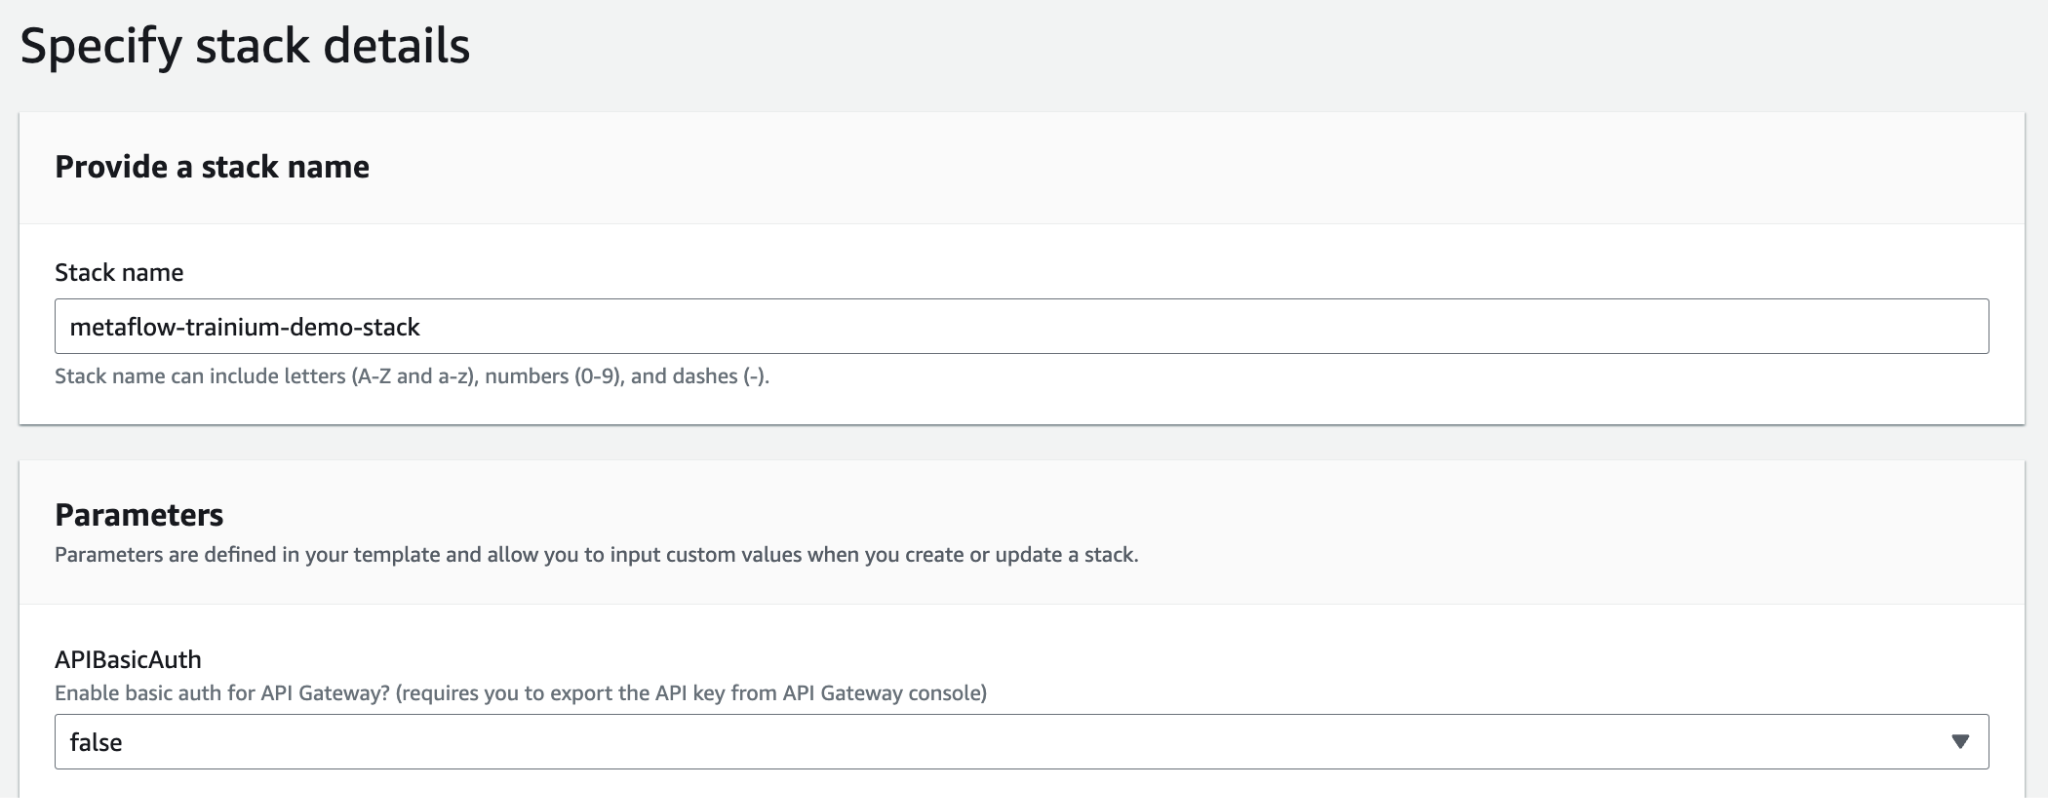This screenshot has height=798, width=2048.
Task: Click the 'Parameters' section heading
Action: click(x=139, y=514)
